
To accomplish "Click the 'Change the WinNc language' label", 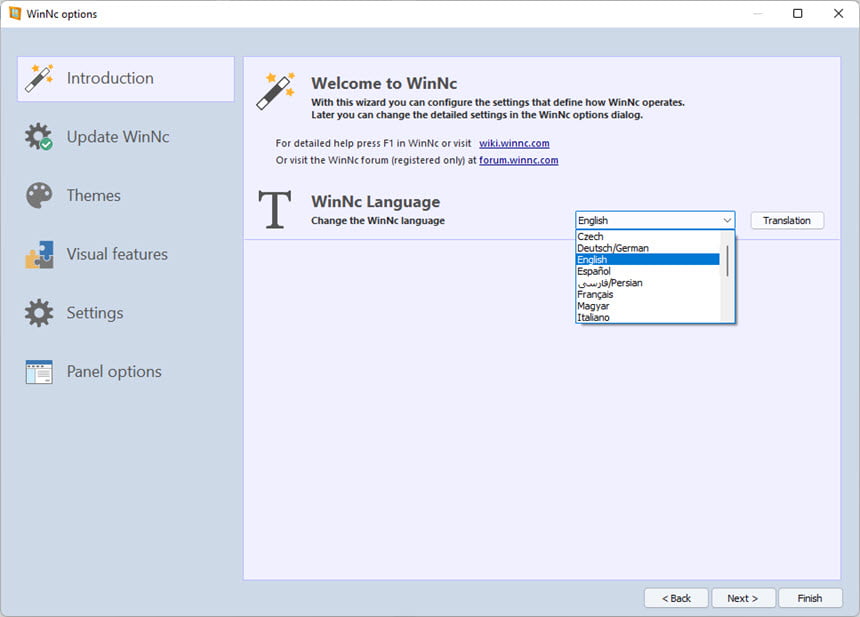I will tap(378, 220).
